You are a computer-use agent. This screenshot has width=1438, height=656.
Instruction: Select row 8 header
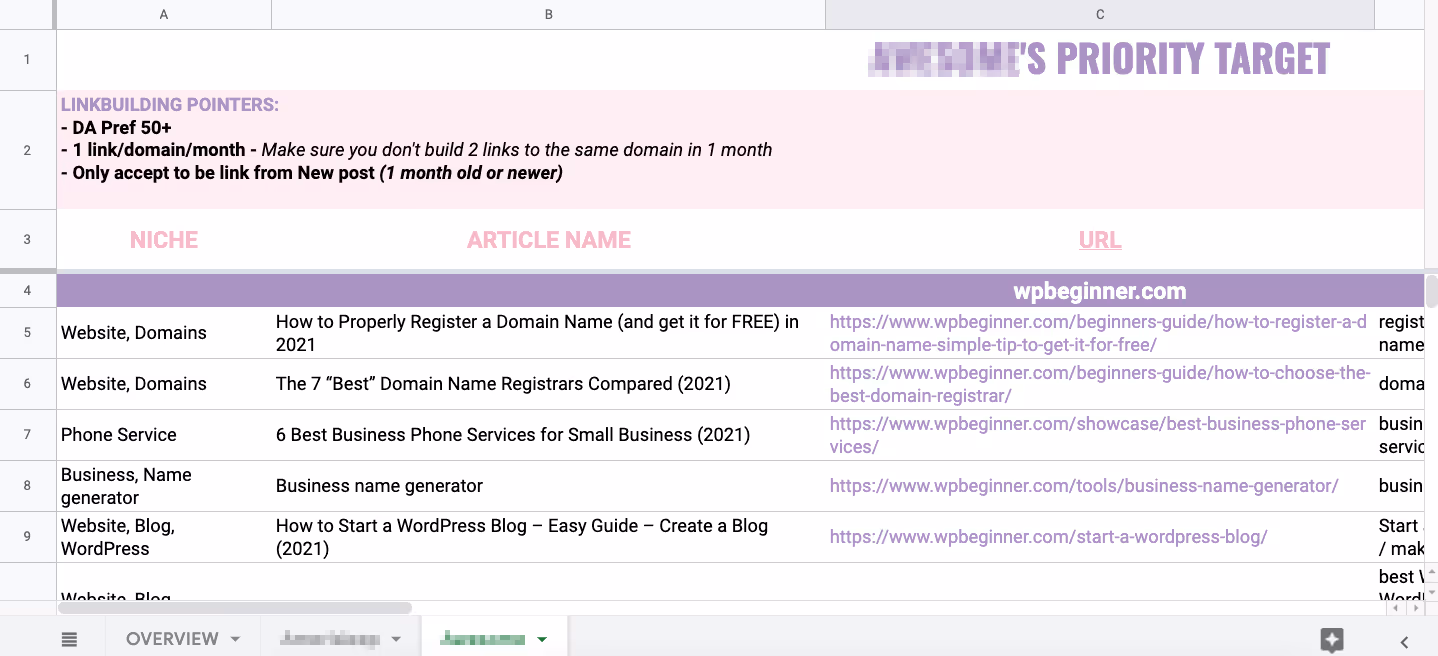coord(28,486)
